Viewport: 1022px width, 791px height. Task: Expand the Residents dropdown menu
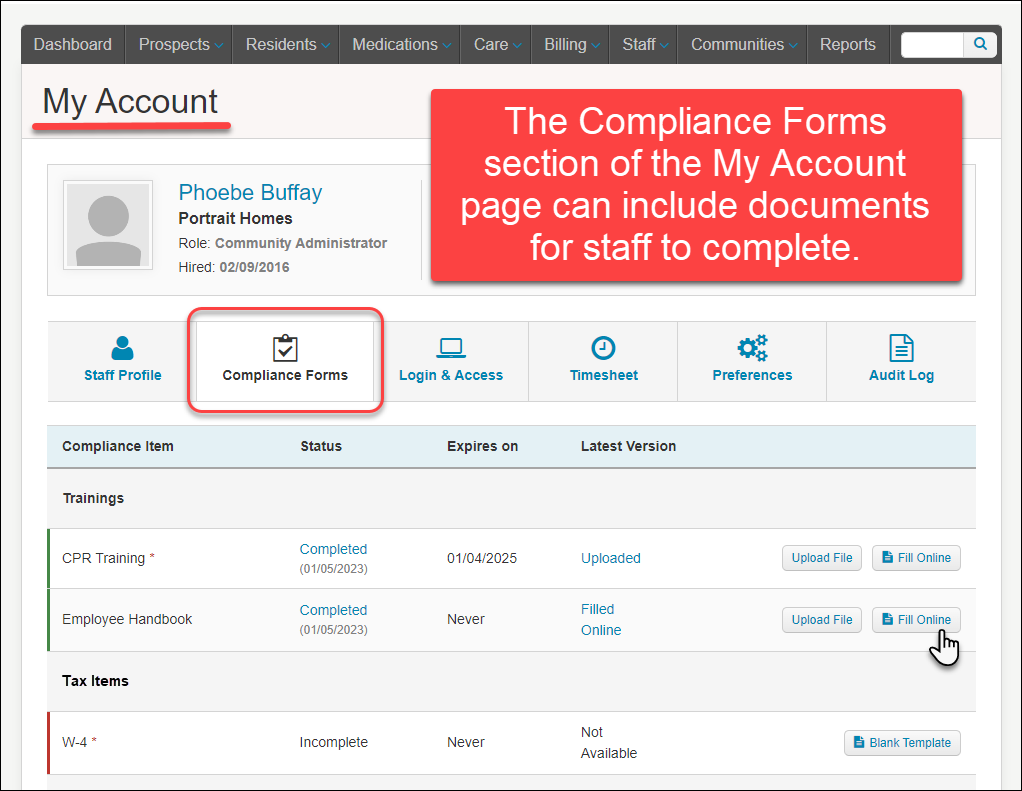tap(285, 44)
